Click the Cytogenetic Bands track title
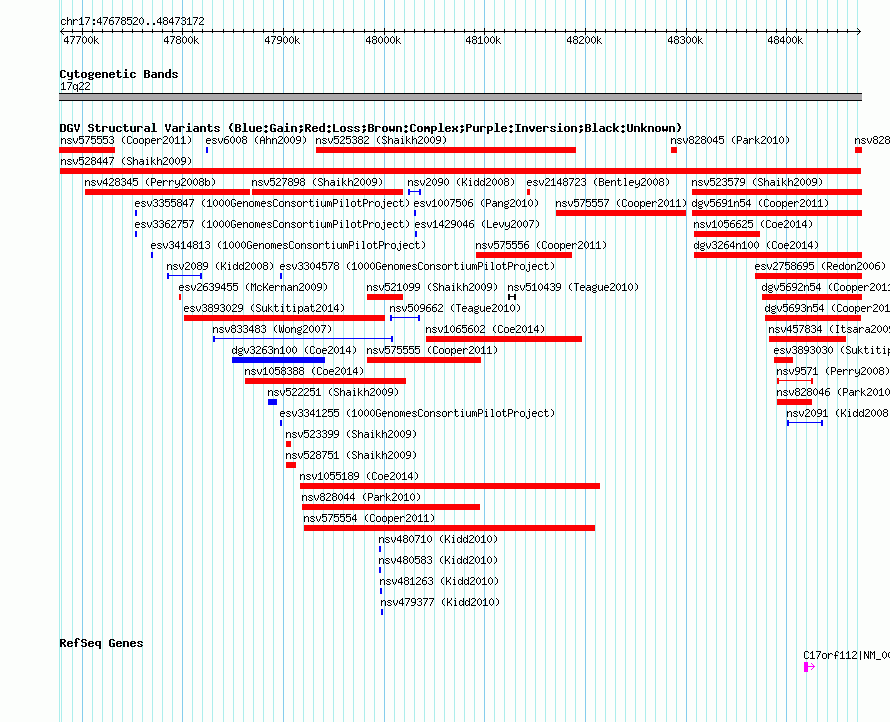890x722 pixels. [x=119, y=74]
